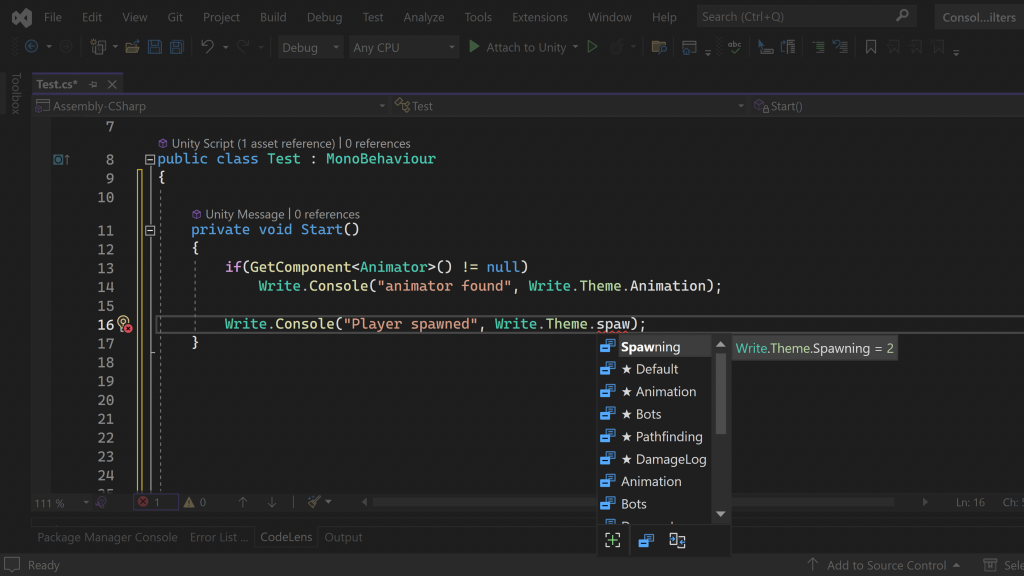Screen dimensions: 1024x576
Task: Switch to the Package Manager Console tab
Action: pyautogui.click(x=107, y=537)
